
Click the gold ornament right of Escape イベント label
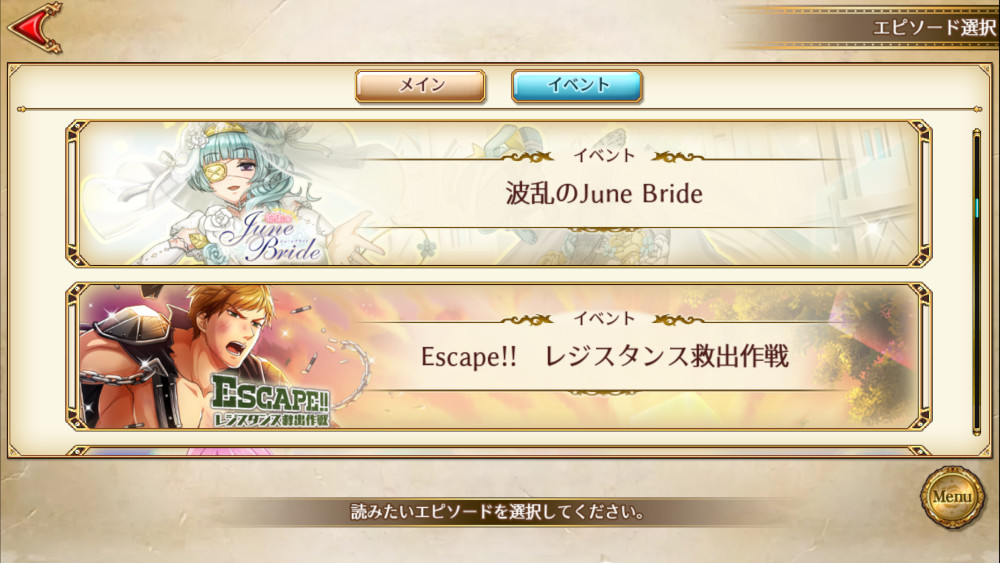[679, 319]
